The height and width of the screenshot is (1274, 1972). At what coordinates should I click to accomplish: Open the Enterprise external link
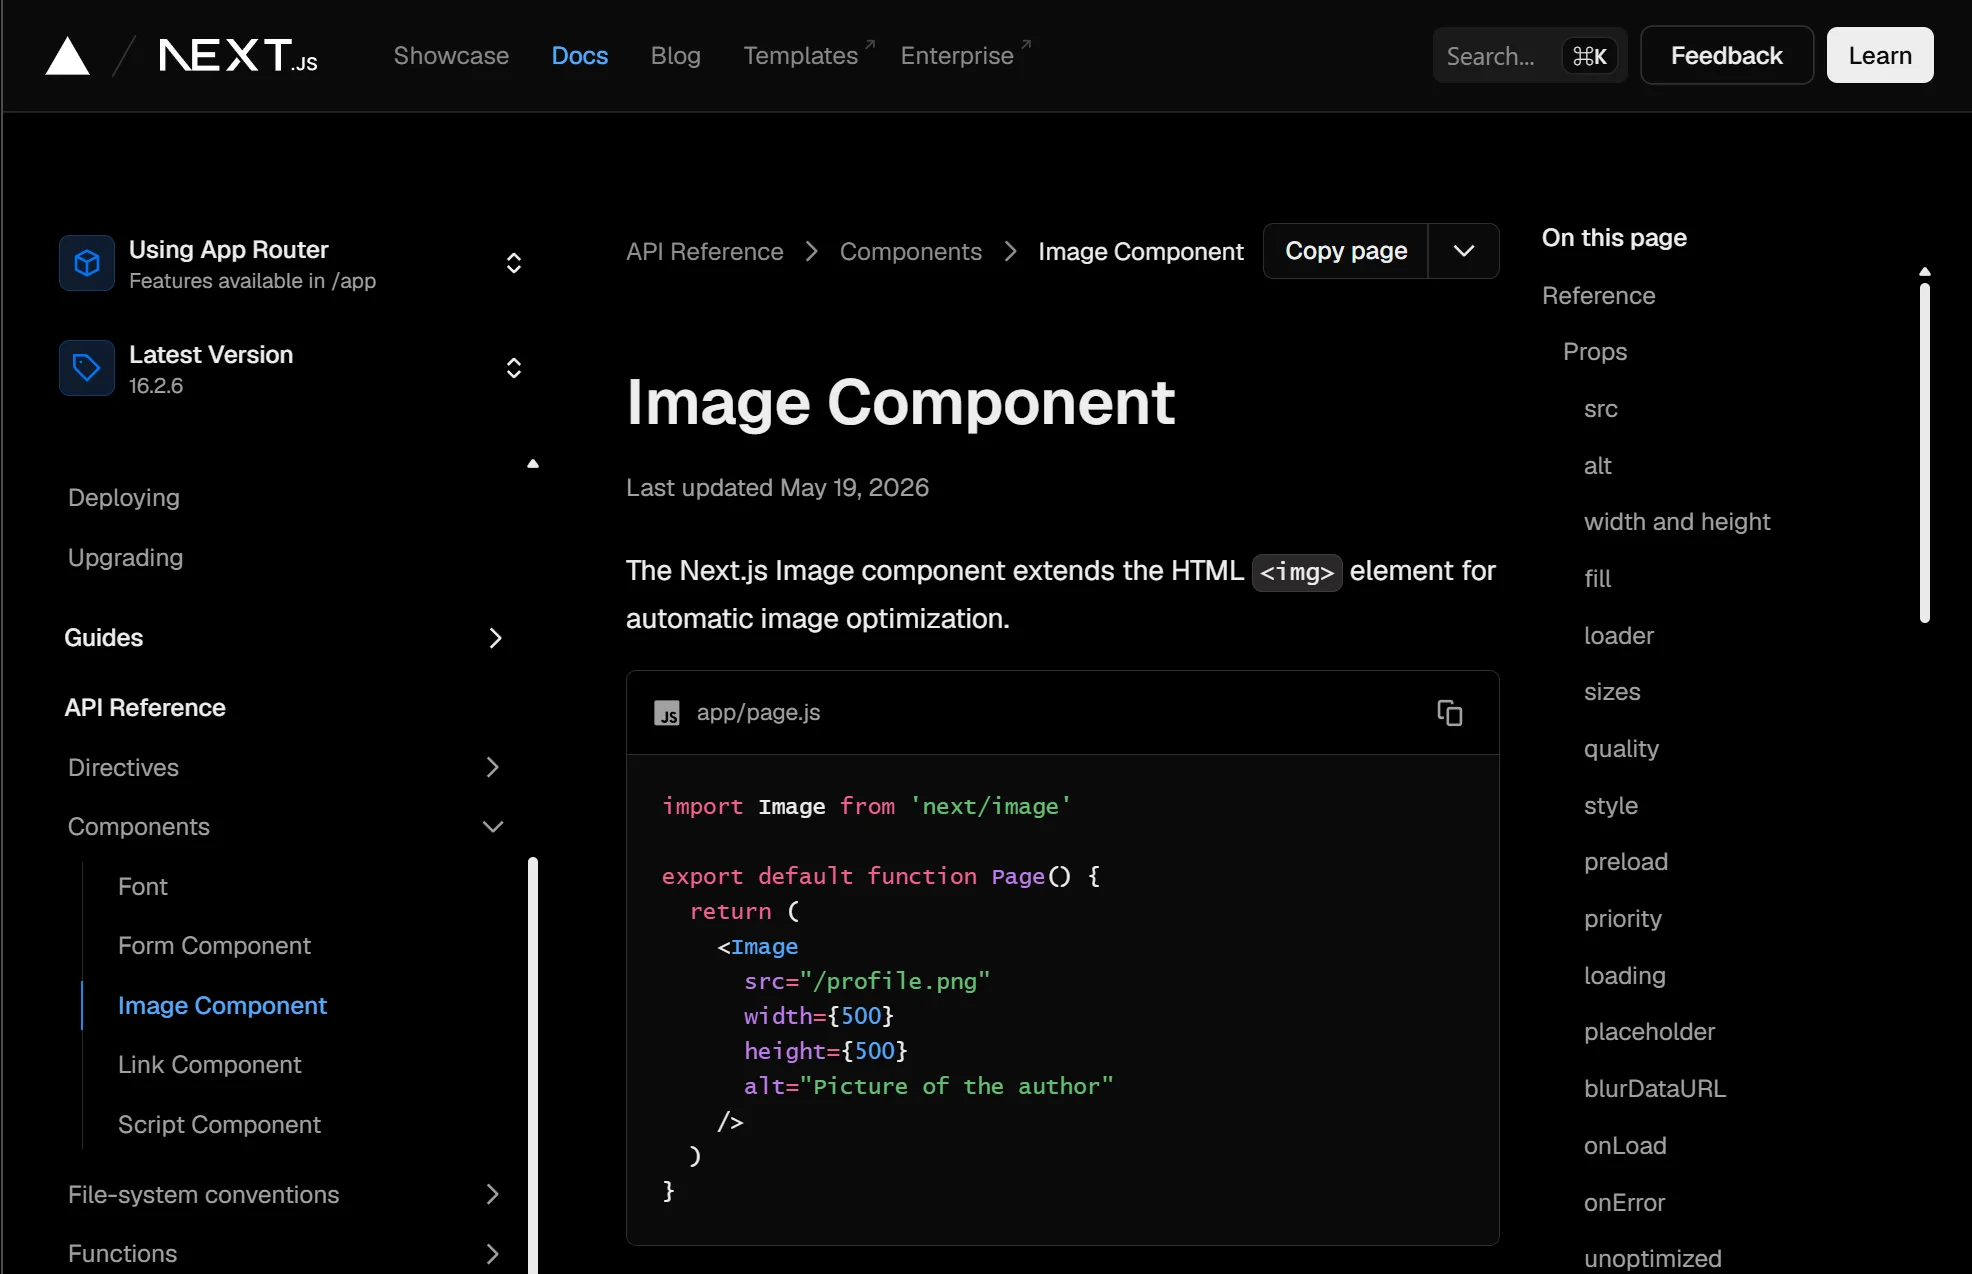(x=966, y=56)
